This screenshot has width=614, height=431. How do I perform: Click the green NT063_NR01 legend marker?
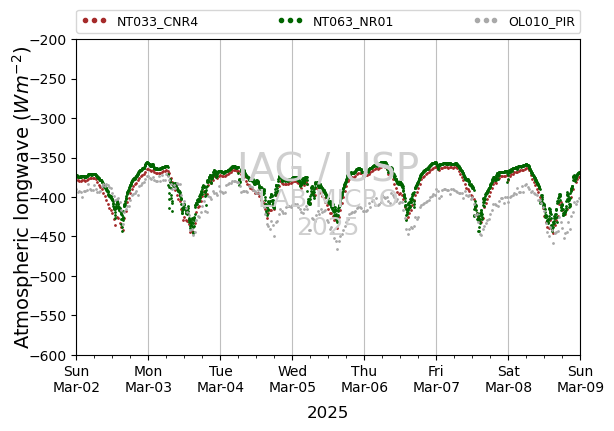290,21
